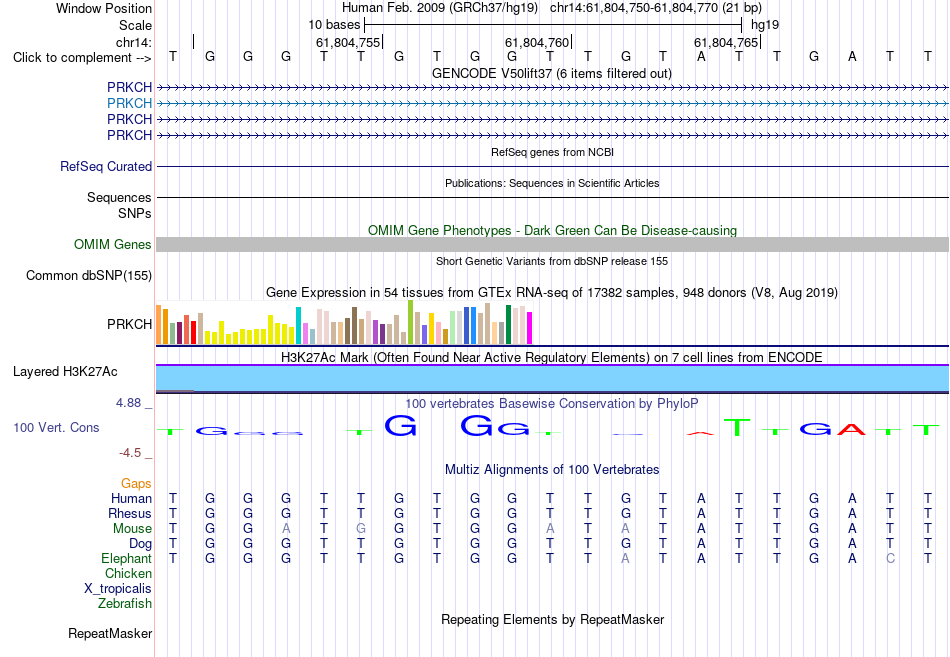Click 'Repeating Elements by RepeatMasker' title

[553, 620]
